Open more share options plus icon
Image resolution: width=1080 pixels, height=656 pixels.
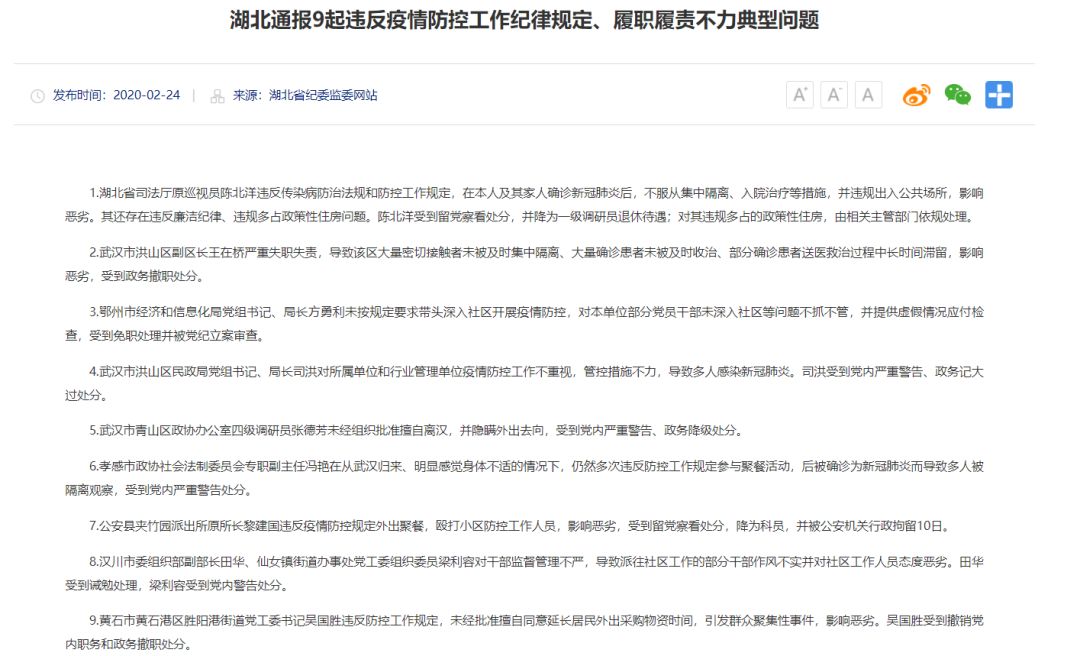tap(999, 95)
